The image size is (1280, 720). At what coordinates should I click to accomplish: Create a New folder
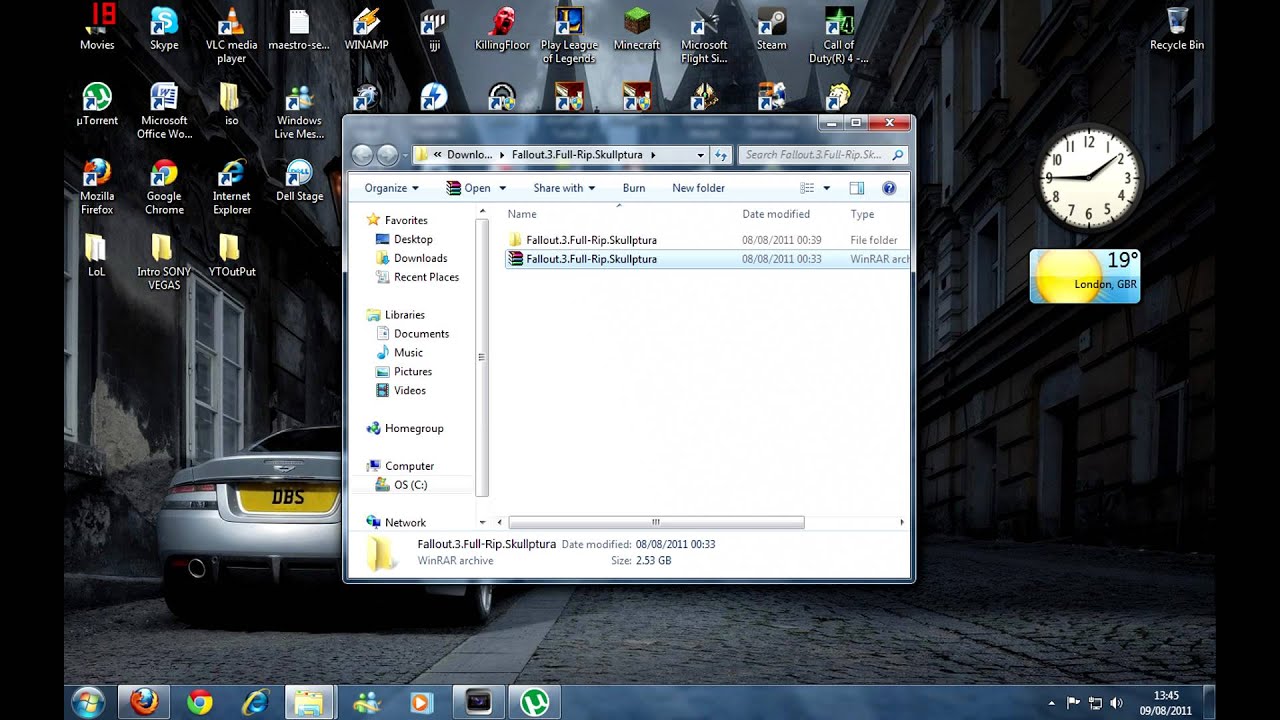(698, 188)
